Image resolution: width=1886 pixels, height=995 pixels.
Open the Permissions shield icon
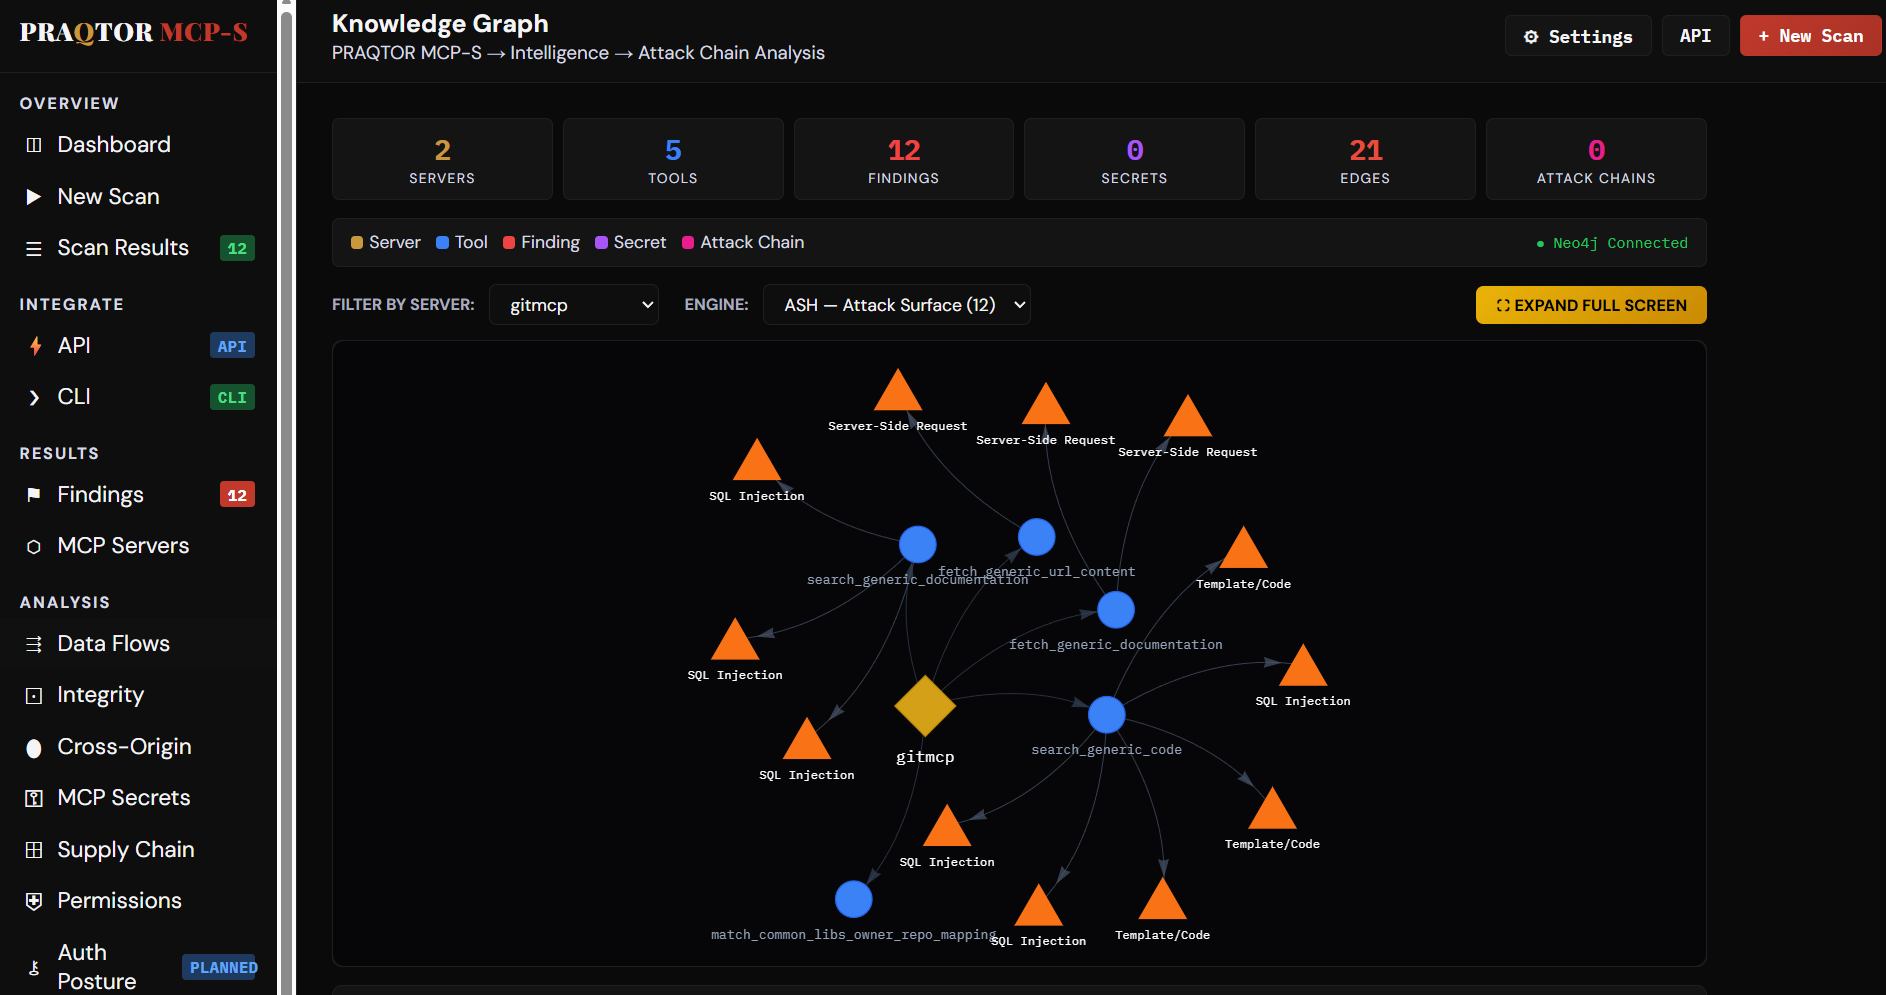(34, 900)
